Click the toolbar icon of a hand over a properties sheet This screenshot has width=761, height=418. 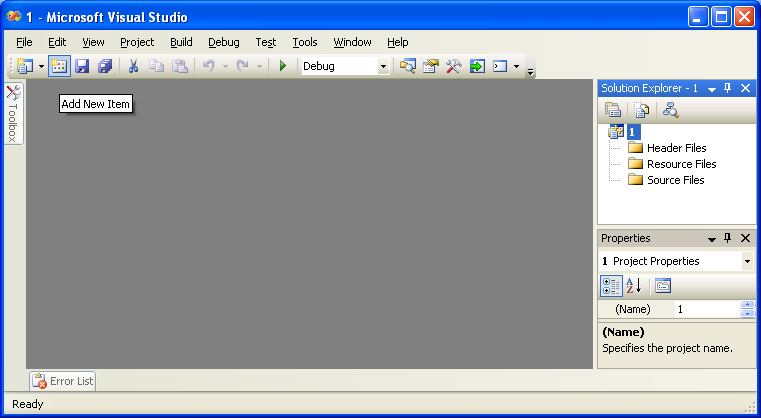[430, 66]
